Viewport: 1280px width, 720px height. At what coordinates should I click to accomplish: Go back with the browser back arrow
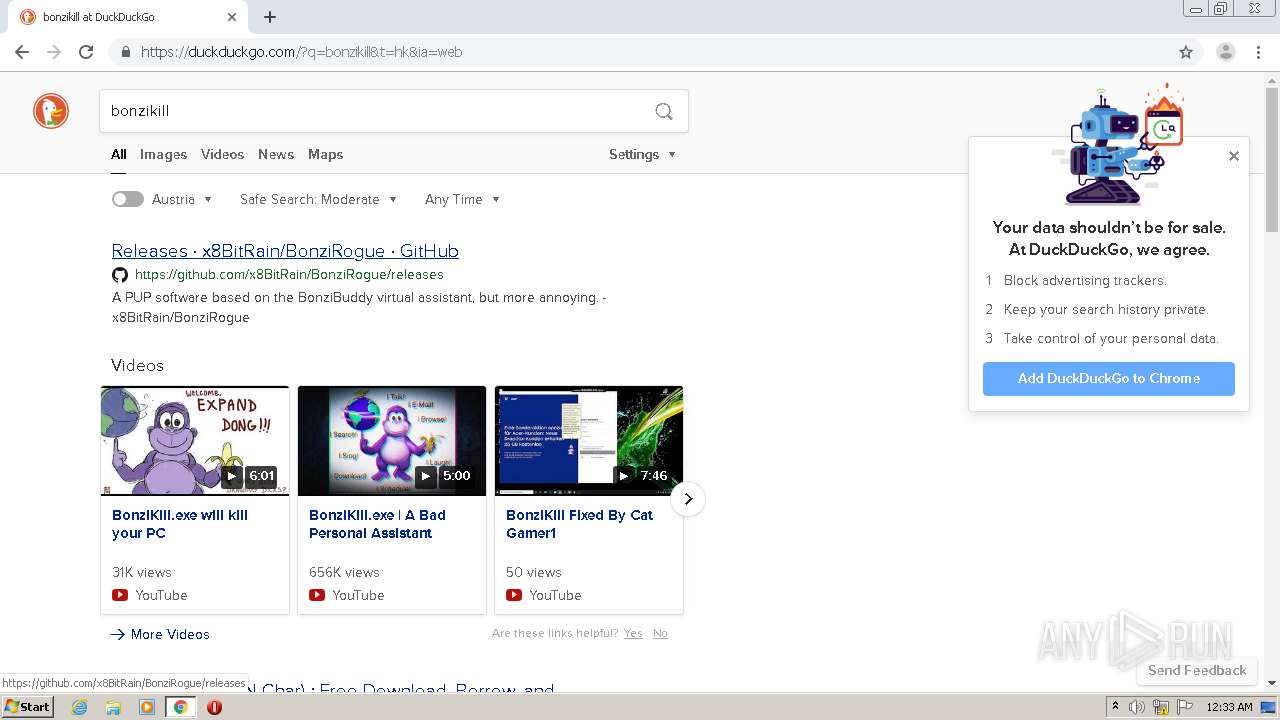point(22,52)
